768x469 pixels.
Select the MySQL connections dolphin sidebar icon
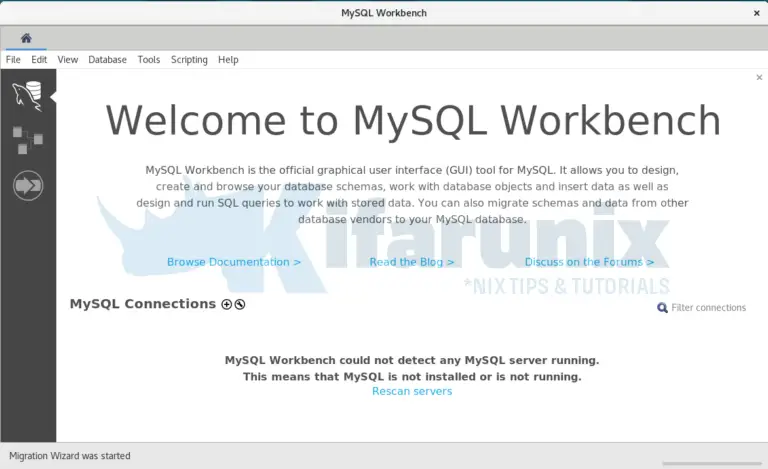pos(27,96)
